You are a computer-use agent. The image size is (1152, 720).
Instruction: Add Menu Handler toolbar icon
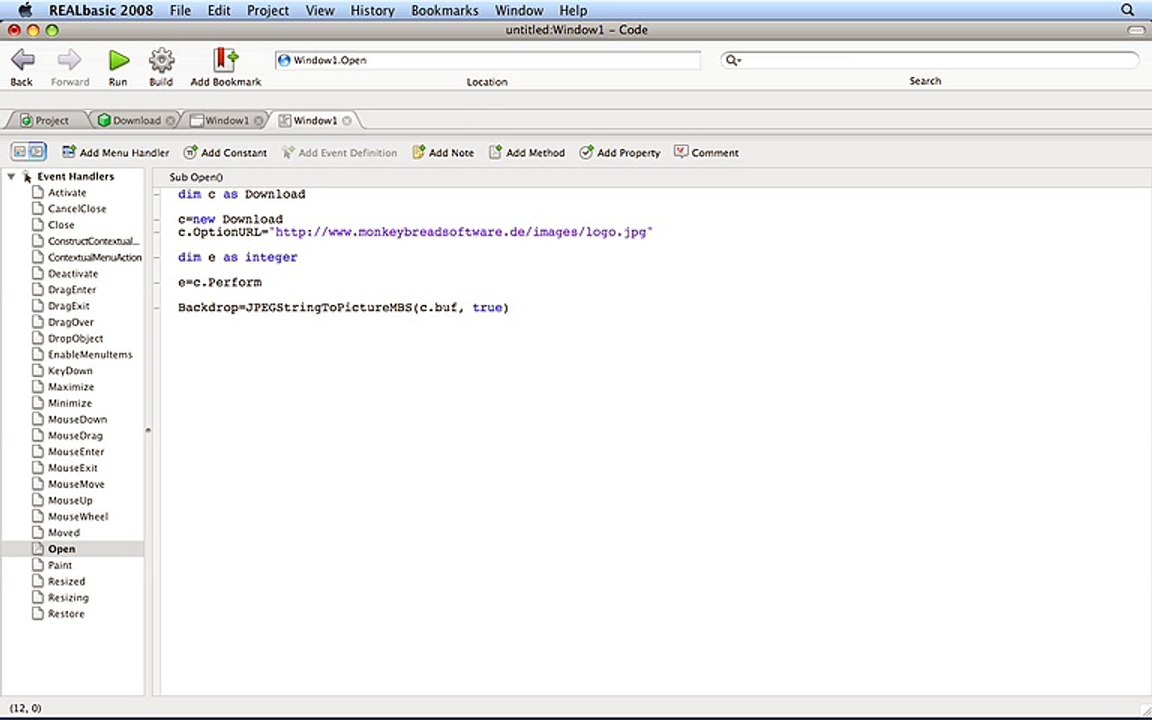click(69, 152)
